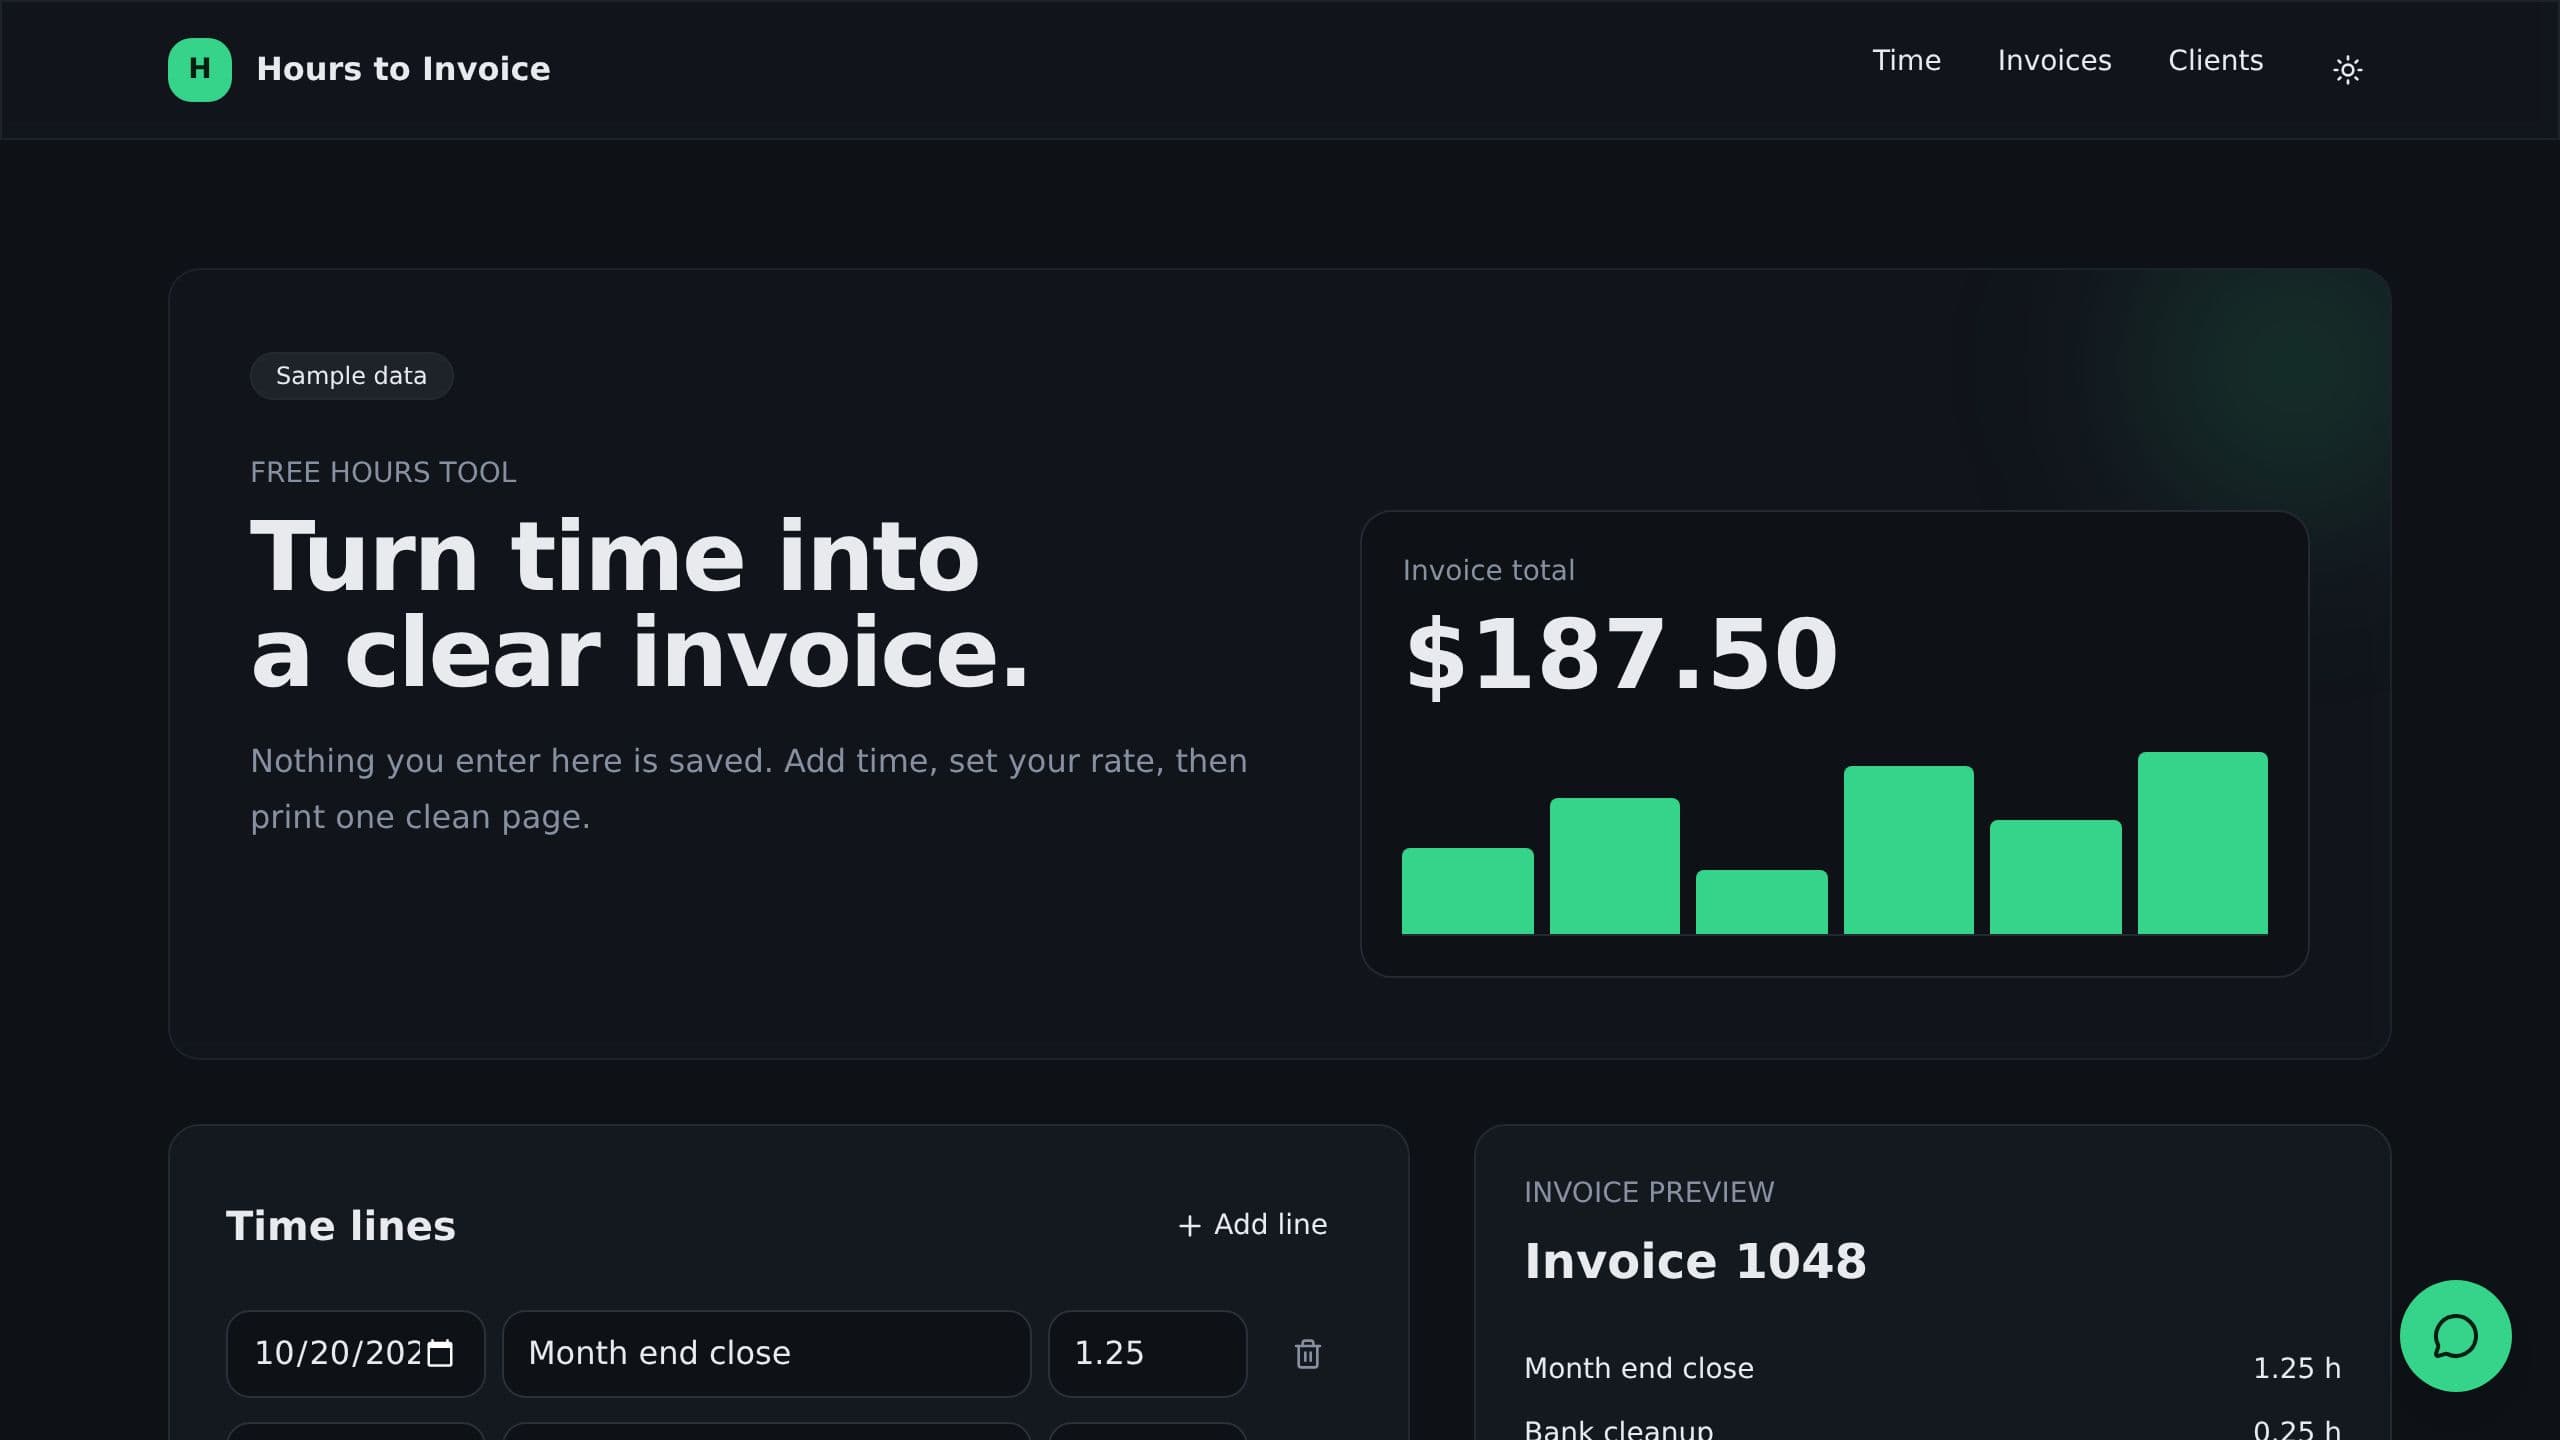This screenshot has height=1440, width=2560.
Task: Click the Sample data badge
Action: pos(351,376)
